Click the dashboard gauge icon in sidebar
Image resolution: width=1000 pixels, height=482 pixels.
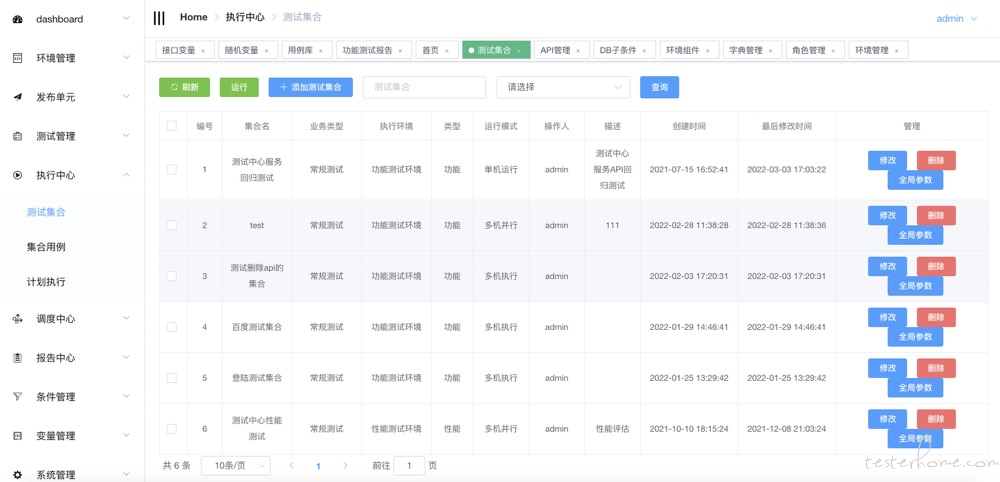(x=18, y=19)
